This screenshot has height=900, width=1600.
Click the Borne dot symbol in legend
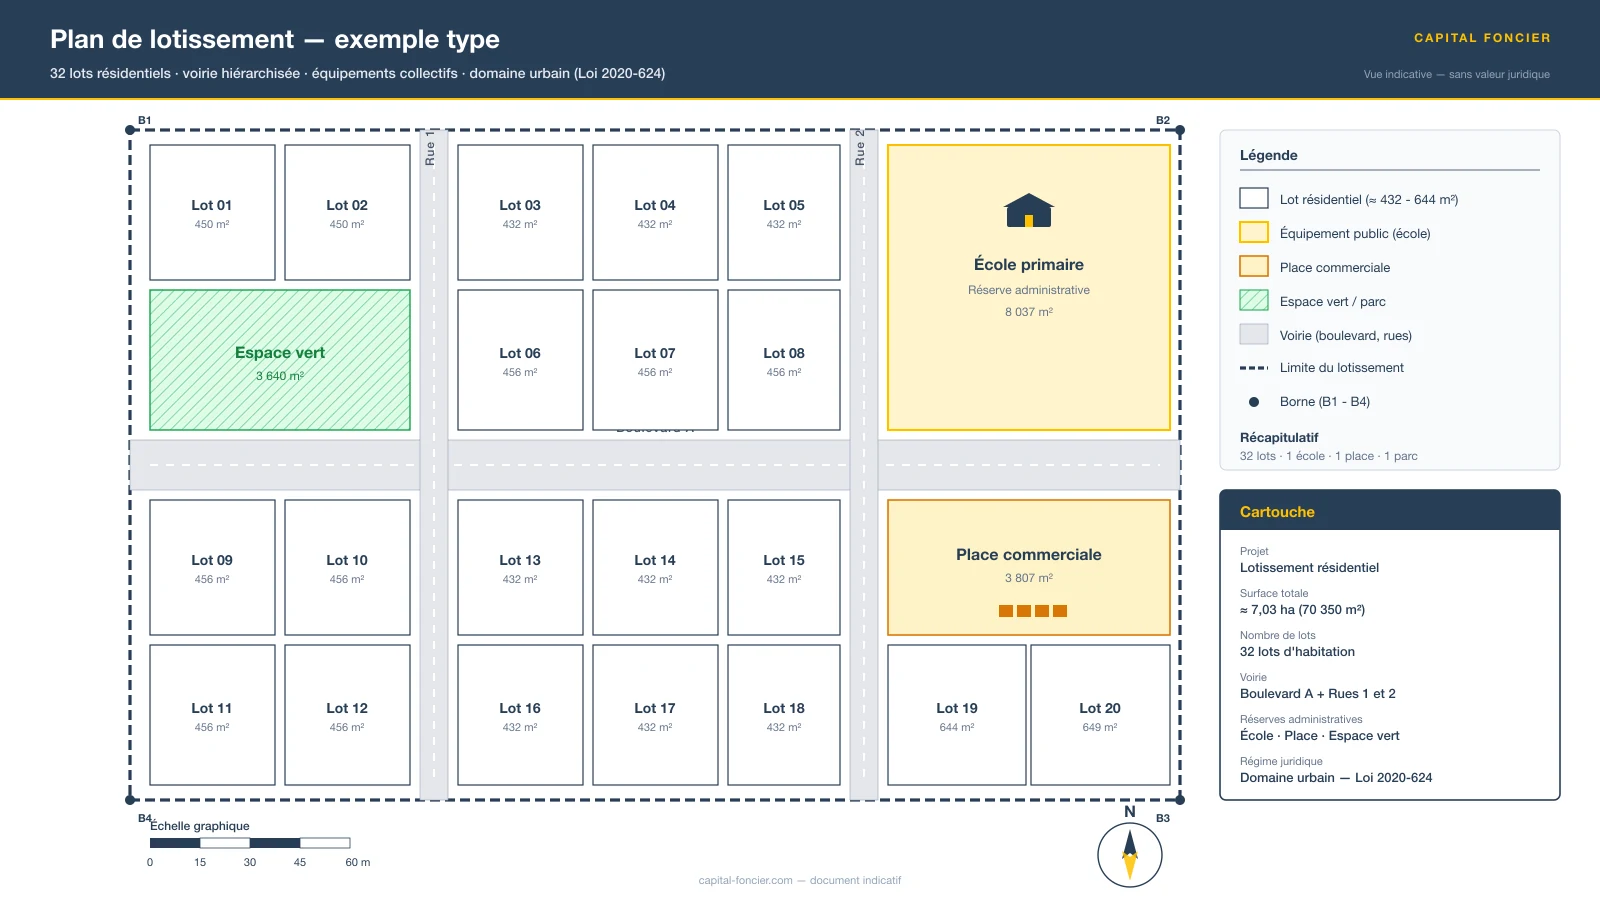pos(1254,402)
